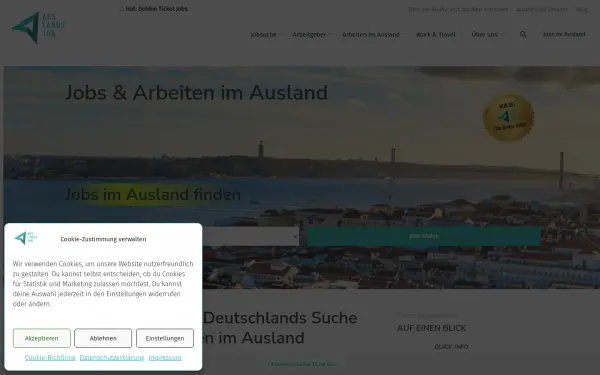Click the golden ticket badge on the hero image
This screenshot has height=375, width=600.
(509, 117)
